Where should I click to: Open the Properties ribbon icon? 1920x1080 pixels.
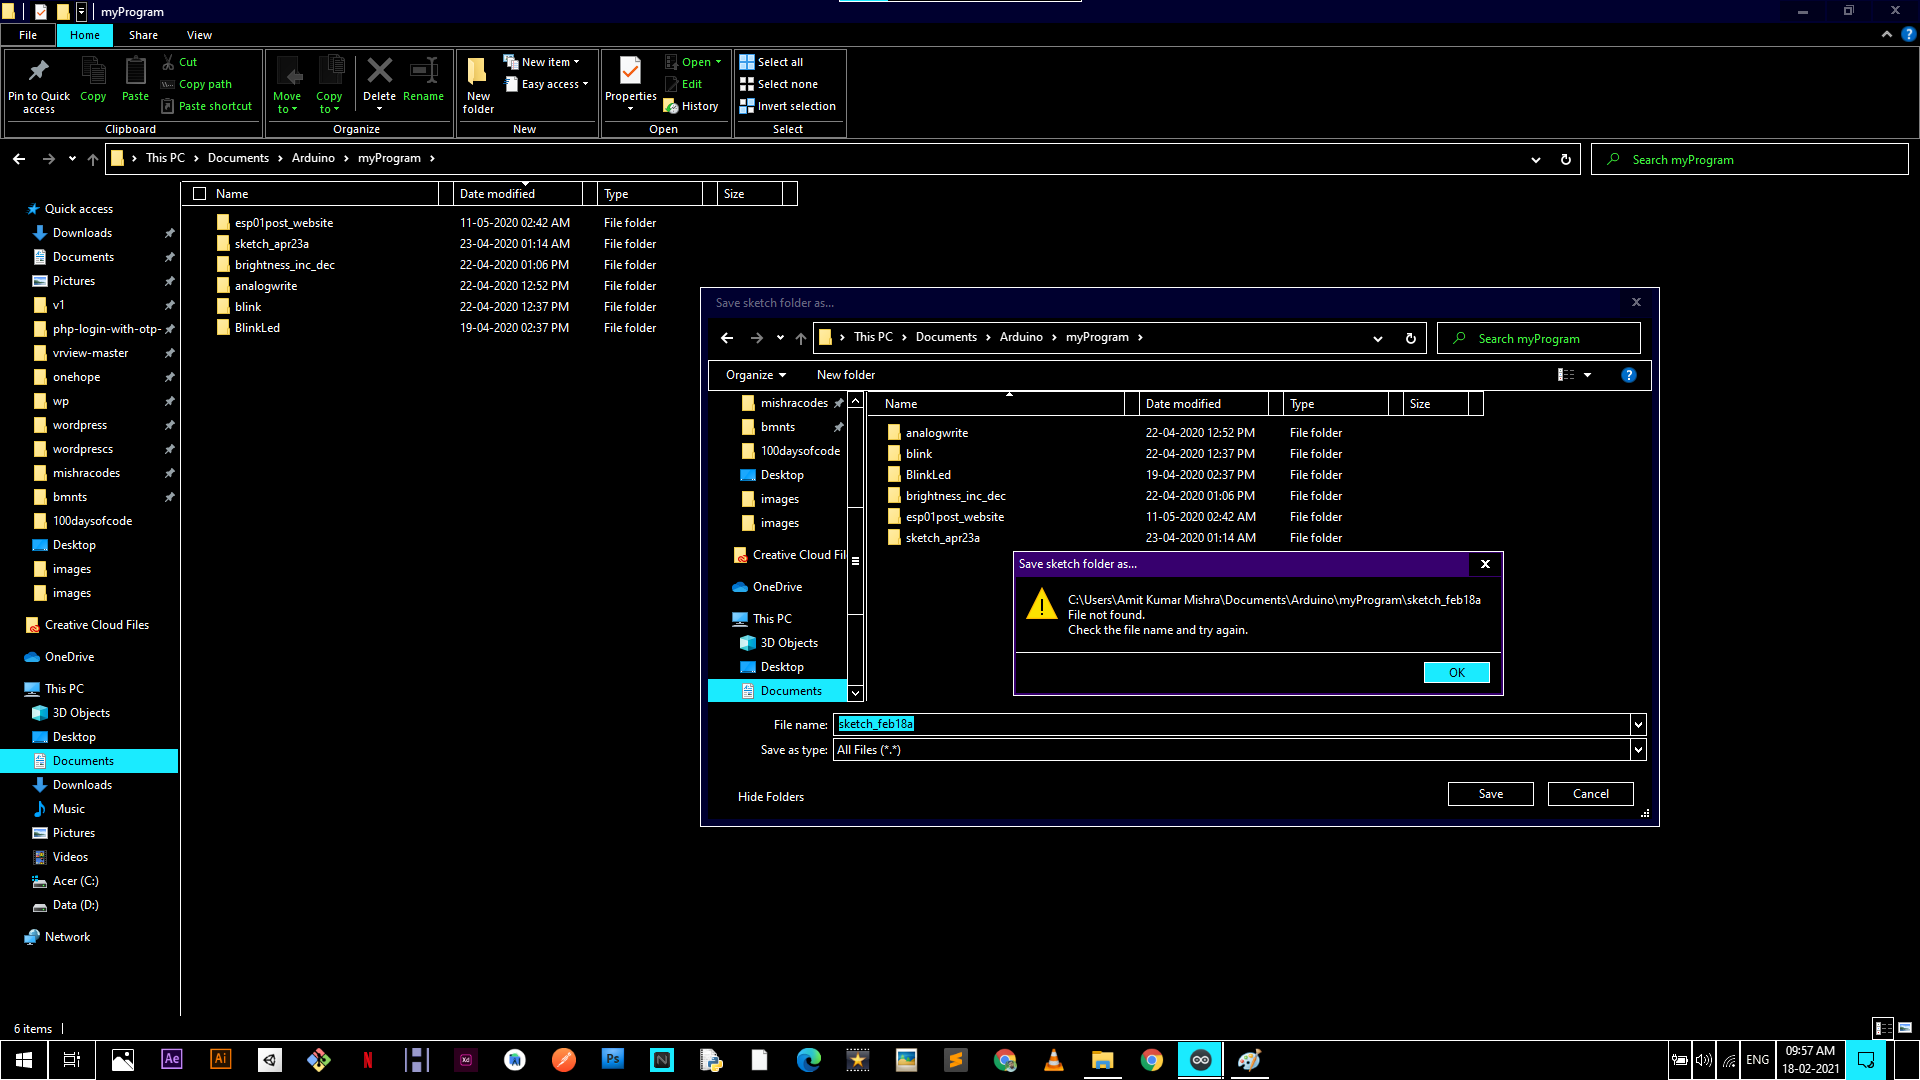tap(630, 80)
